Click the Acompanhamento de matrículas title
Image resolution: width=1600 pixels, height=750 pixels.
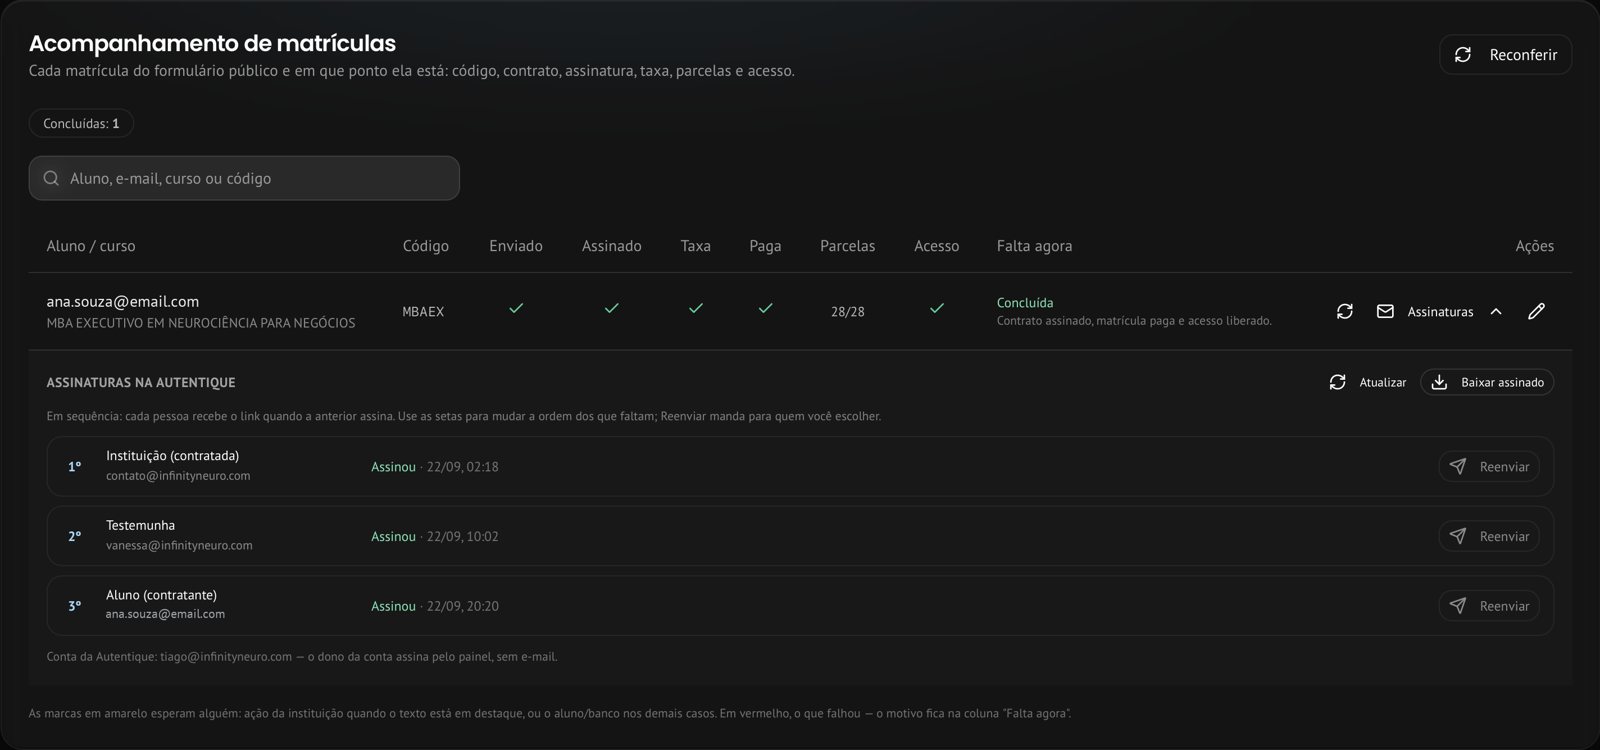[x=212, y=43]
